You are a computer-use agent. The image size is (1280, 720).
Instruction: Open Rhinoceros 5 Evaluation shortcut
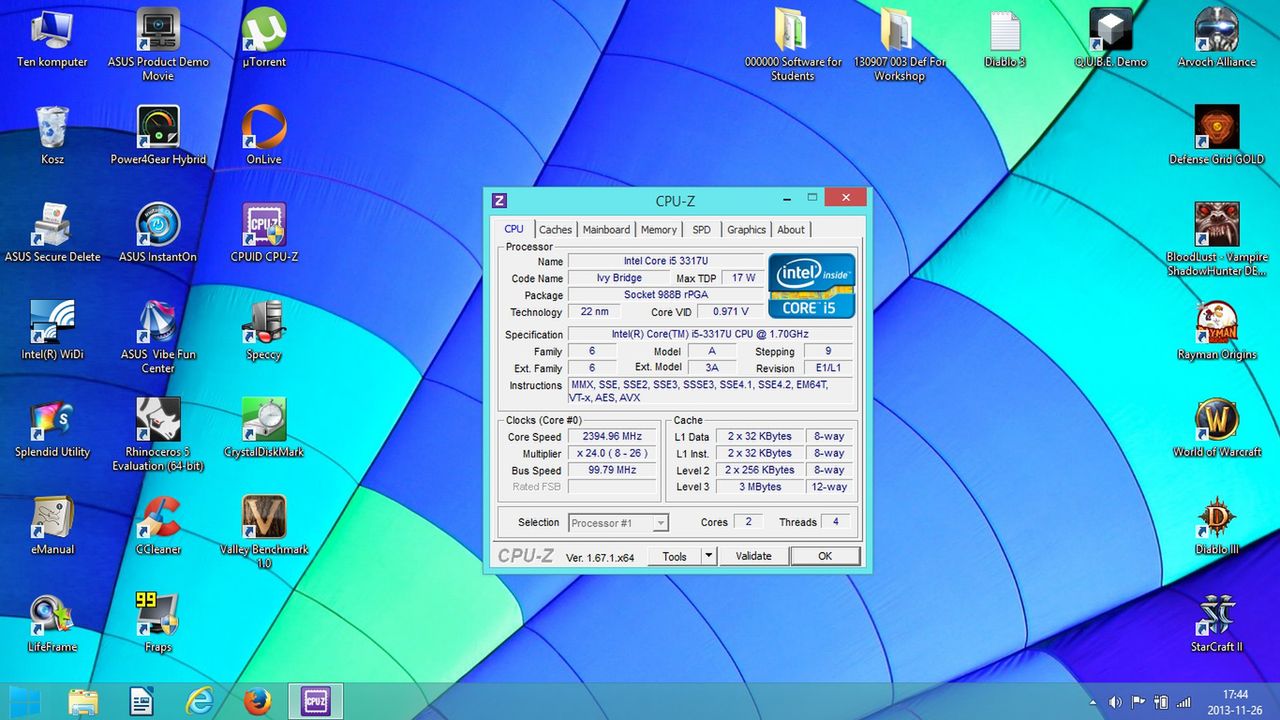click(158, 434)
